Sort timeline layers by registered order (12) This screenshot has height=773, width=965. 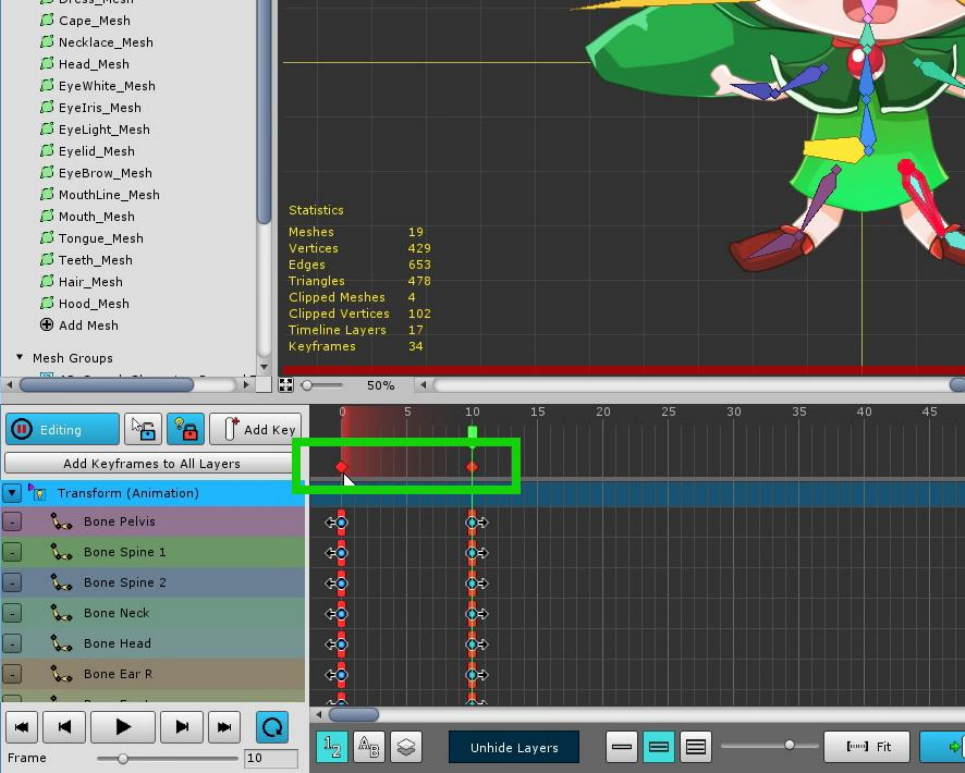coord(332,747)
